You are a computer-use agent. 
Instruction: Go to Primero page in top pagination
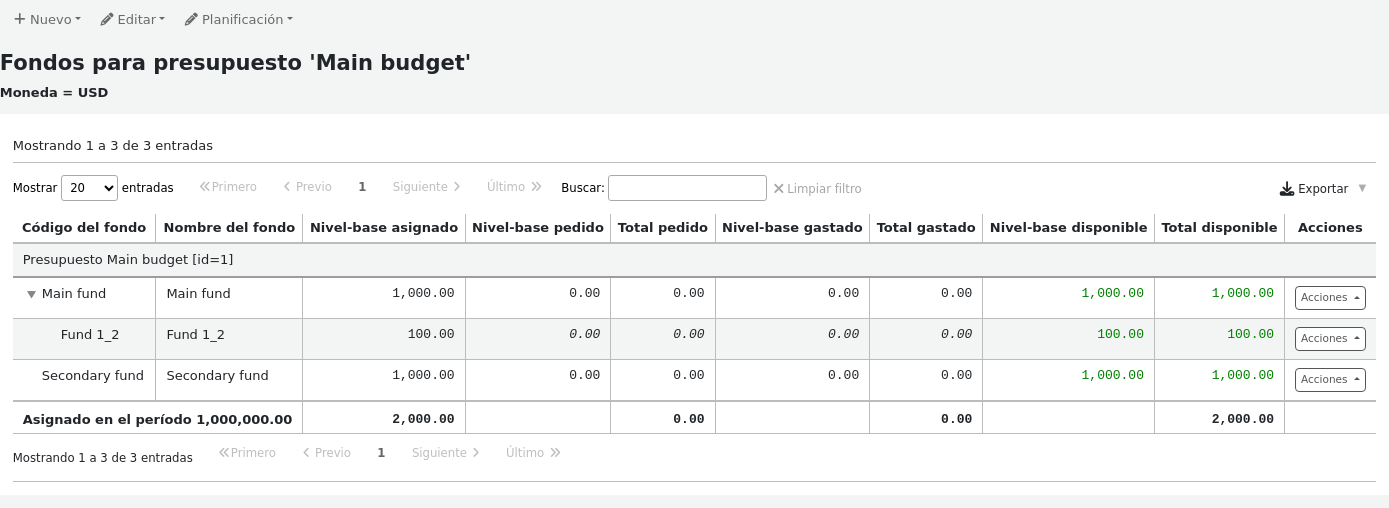point(228,187)
